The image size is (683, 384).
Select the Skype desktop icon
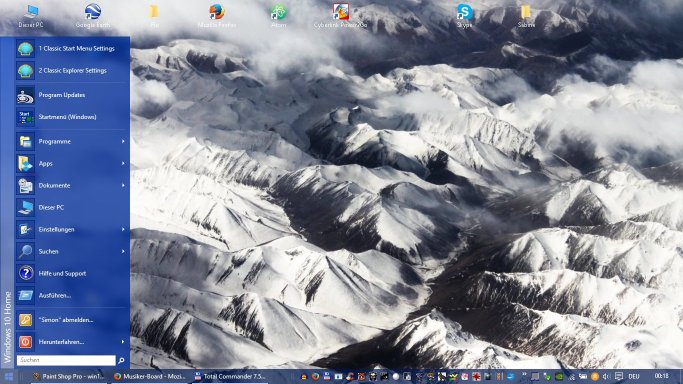(464, 15)
